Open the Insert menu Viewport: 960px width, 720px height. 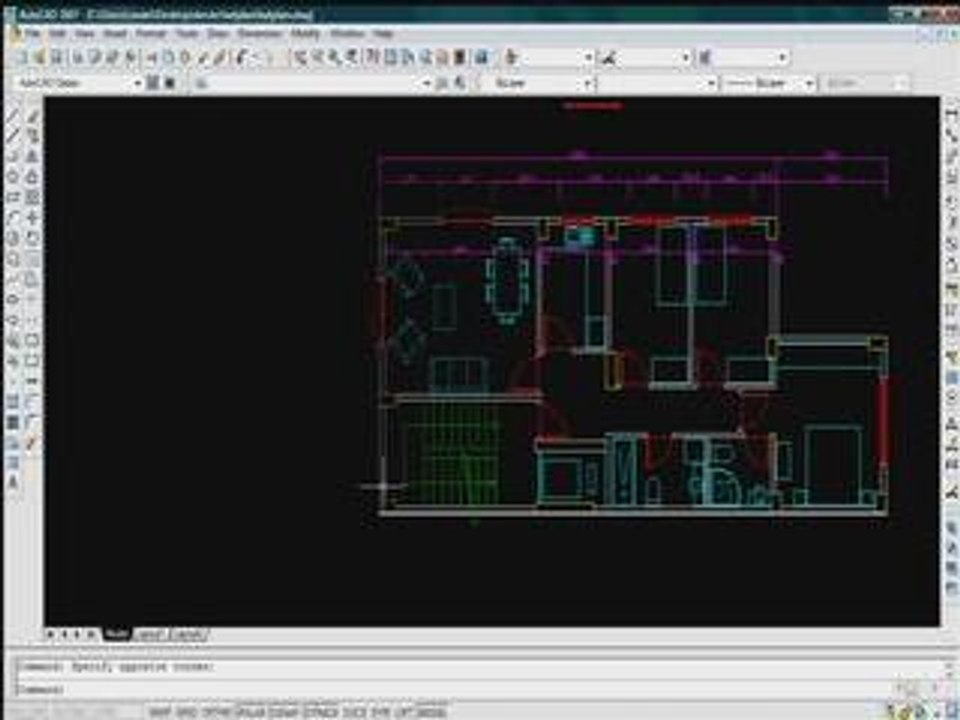(116, 33)
